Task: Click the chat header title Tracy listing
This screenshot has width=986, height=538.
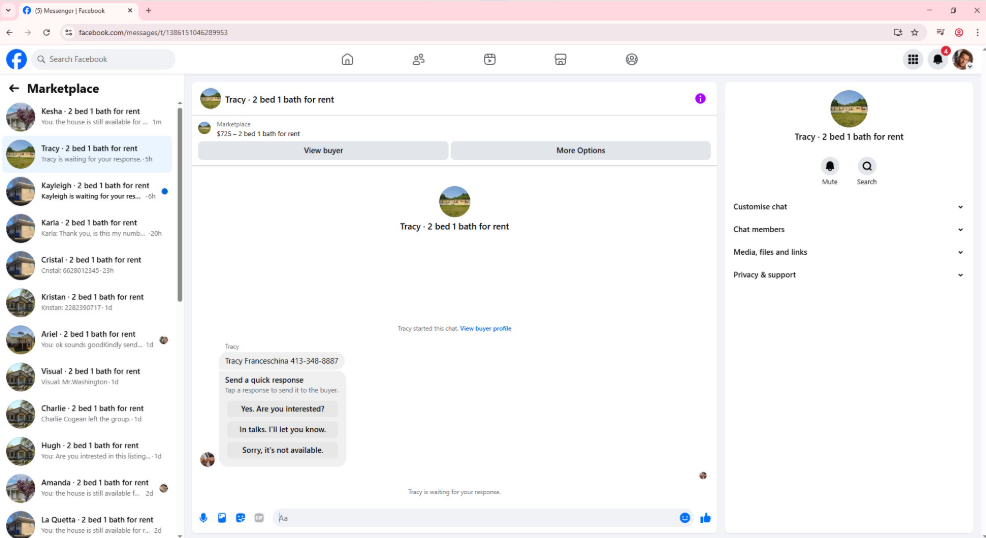Action: 279,99
